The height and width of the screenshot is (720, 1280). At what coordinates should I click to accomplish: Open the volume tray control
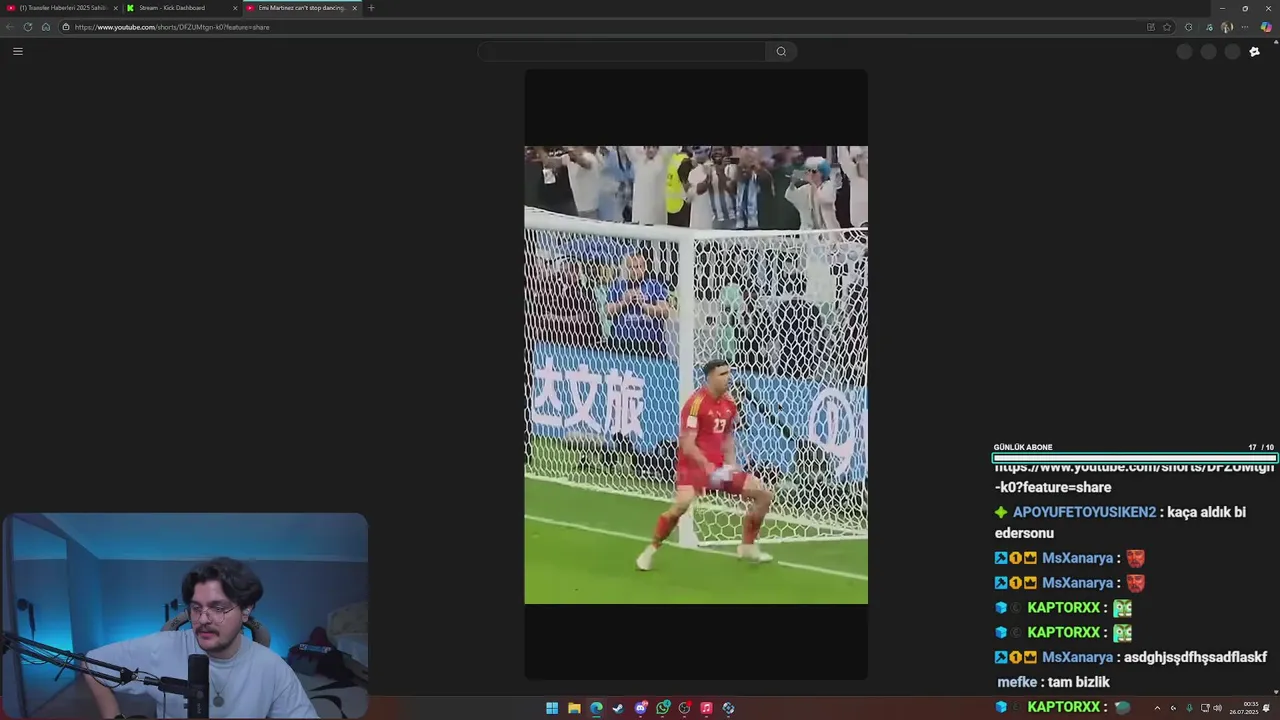(x=1217, y=708)
